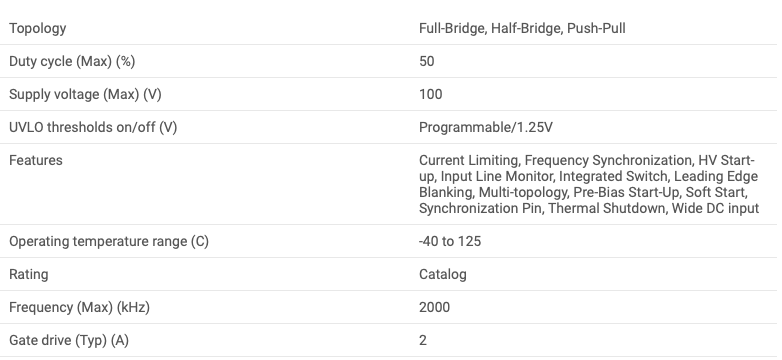
Task: Select the Catalog rating value
Action: [x=443, y=274]
